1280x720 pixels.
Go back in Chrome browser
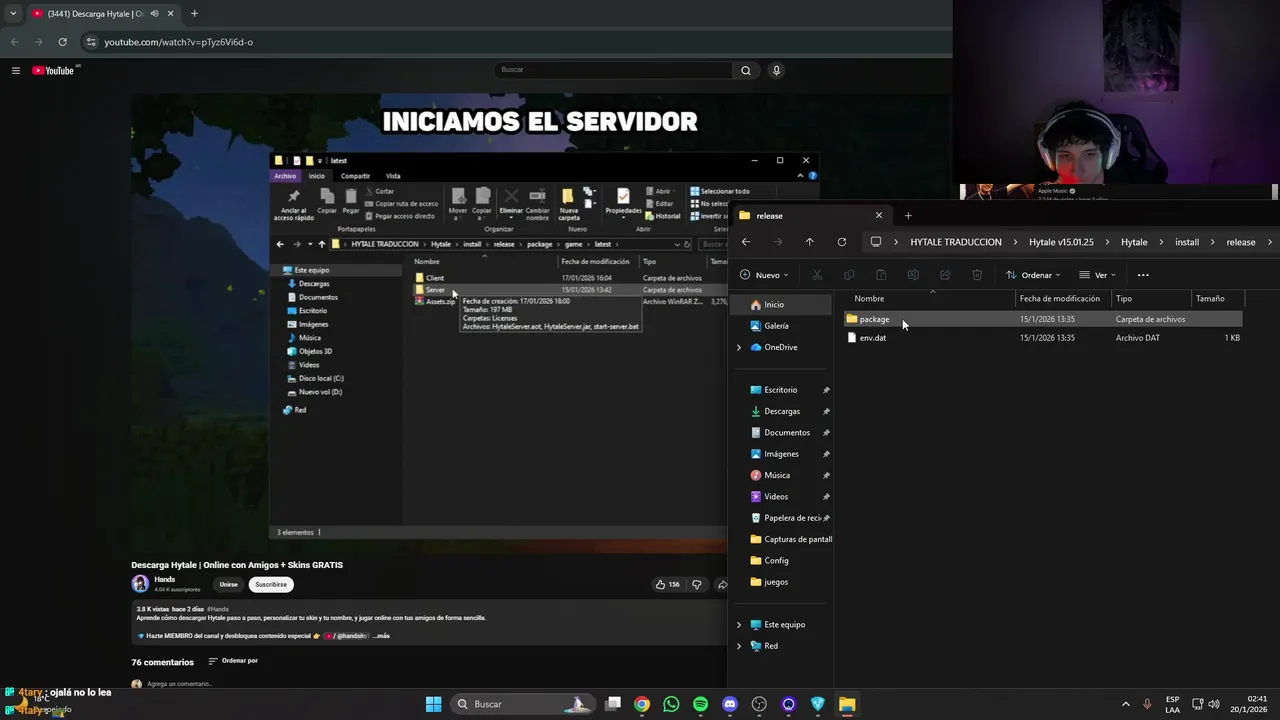[x=14, y=42]
